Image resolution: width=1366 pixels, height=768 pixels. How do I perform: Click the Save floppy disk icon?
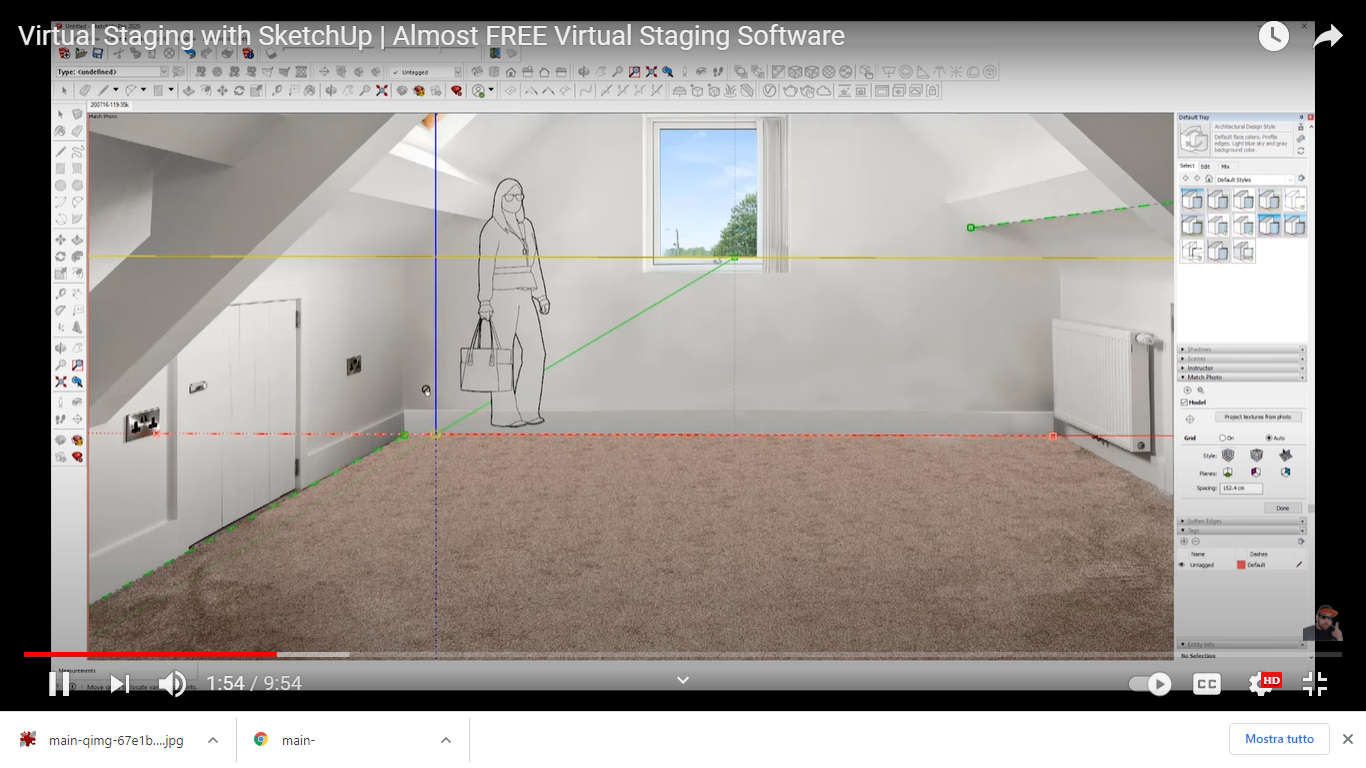(97, 53)
